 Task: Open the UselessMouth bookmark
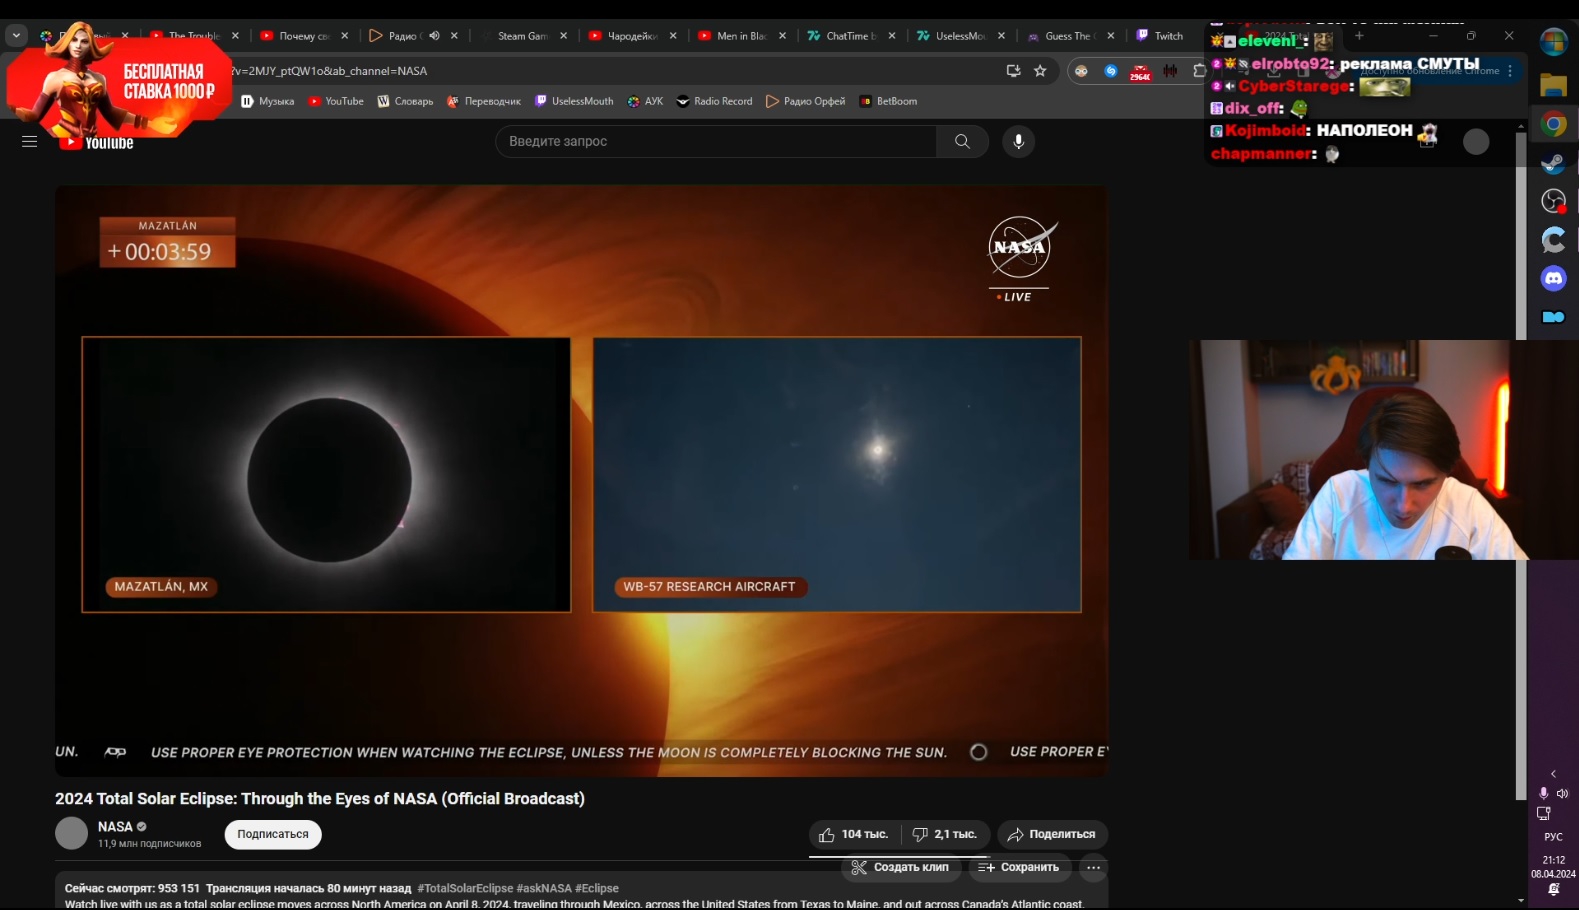tap(574, 101)
